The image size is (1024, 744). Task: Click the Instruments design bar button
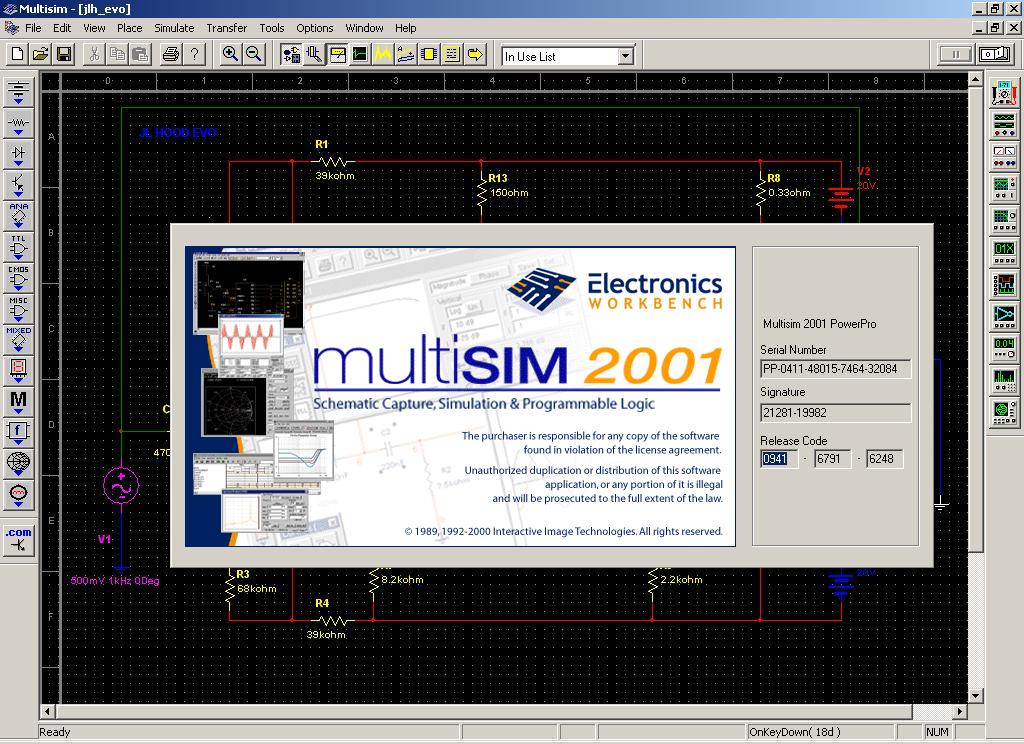337,54
